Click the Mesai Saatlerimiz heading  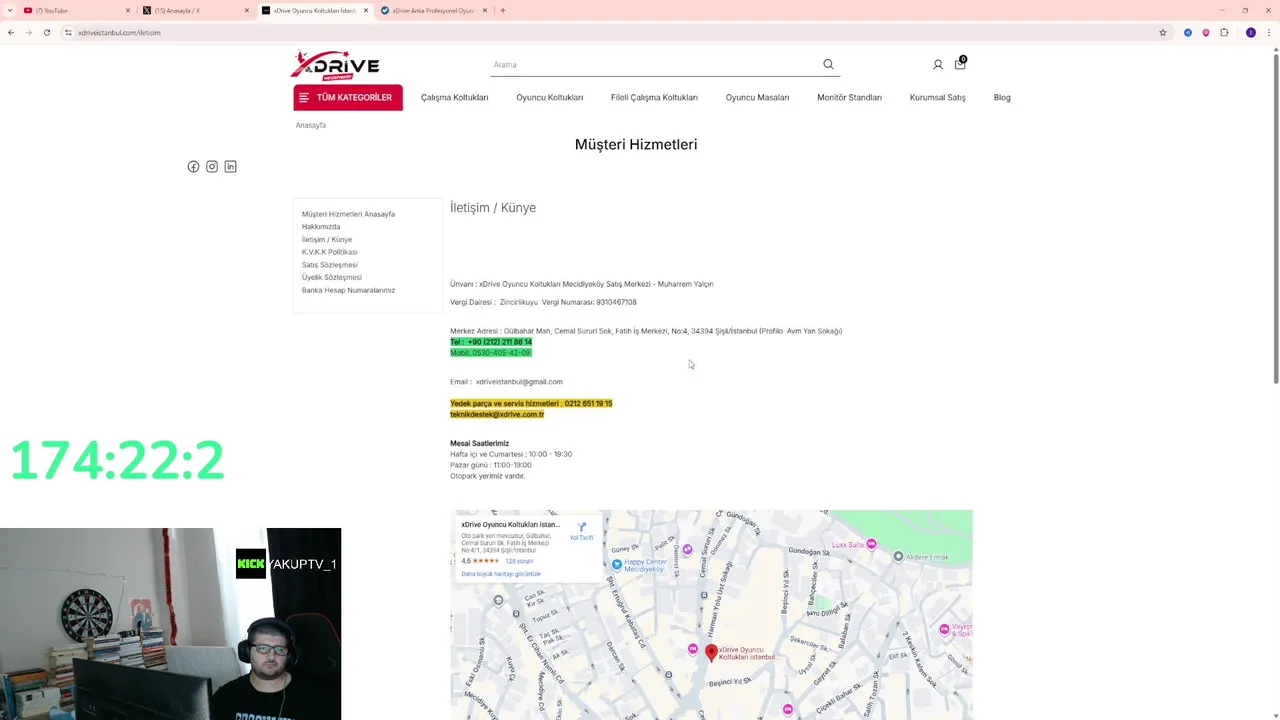coord(479,443)
